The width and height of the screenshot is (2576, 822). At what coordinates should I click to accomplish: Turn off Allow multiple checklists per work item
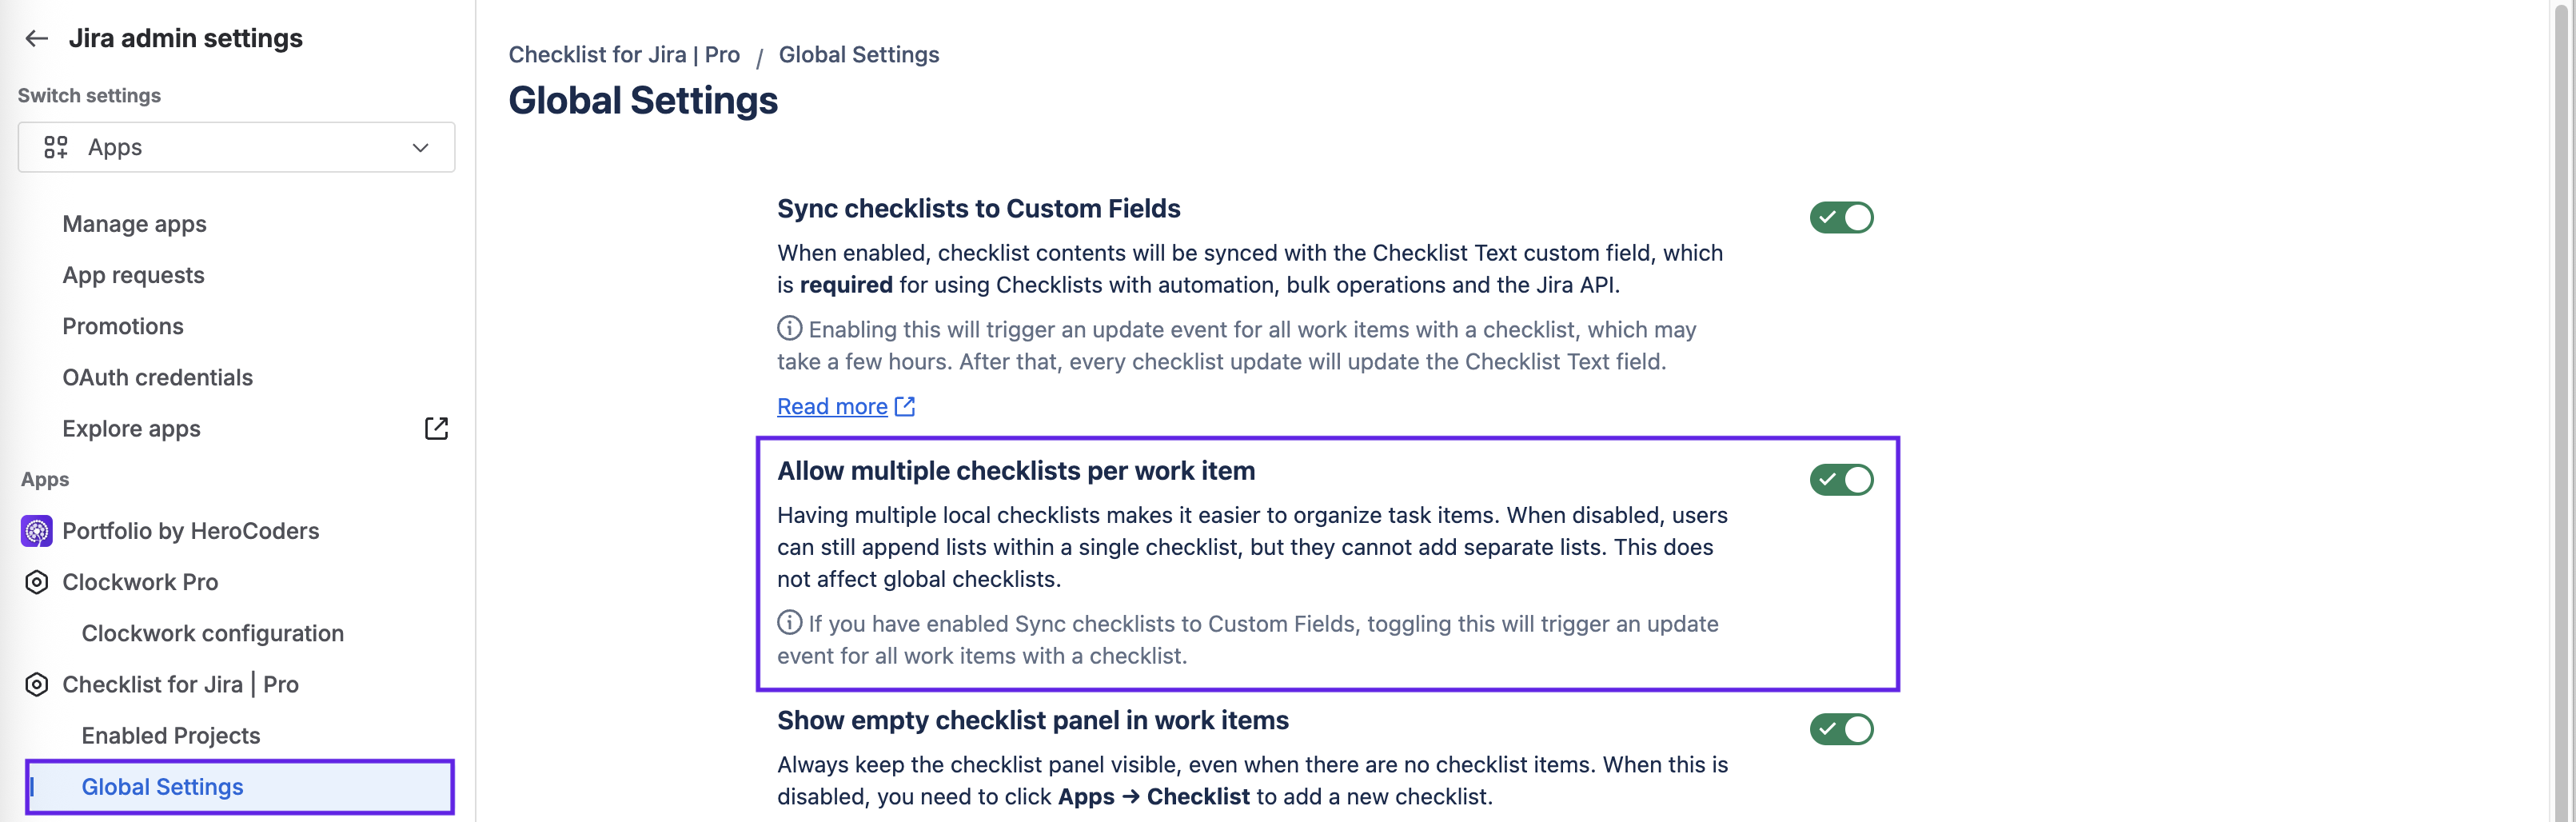click(x=1840, y=480)
